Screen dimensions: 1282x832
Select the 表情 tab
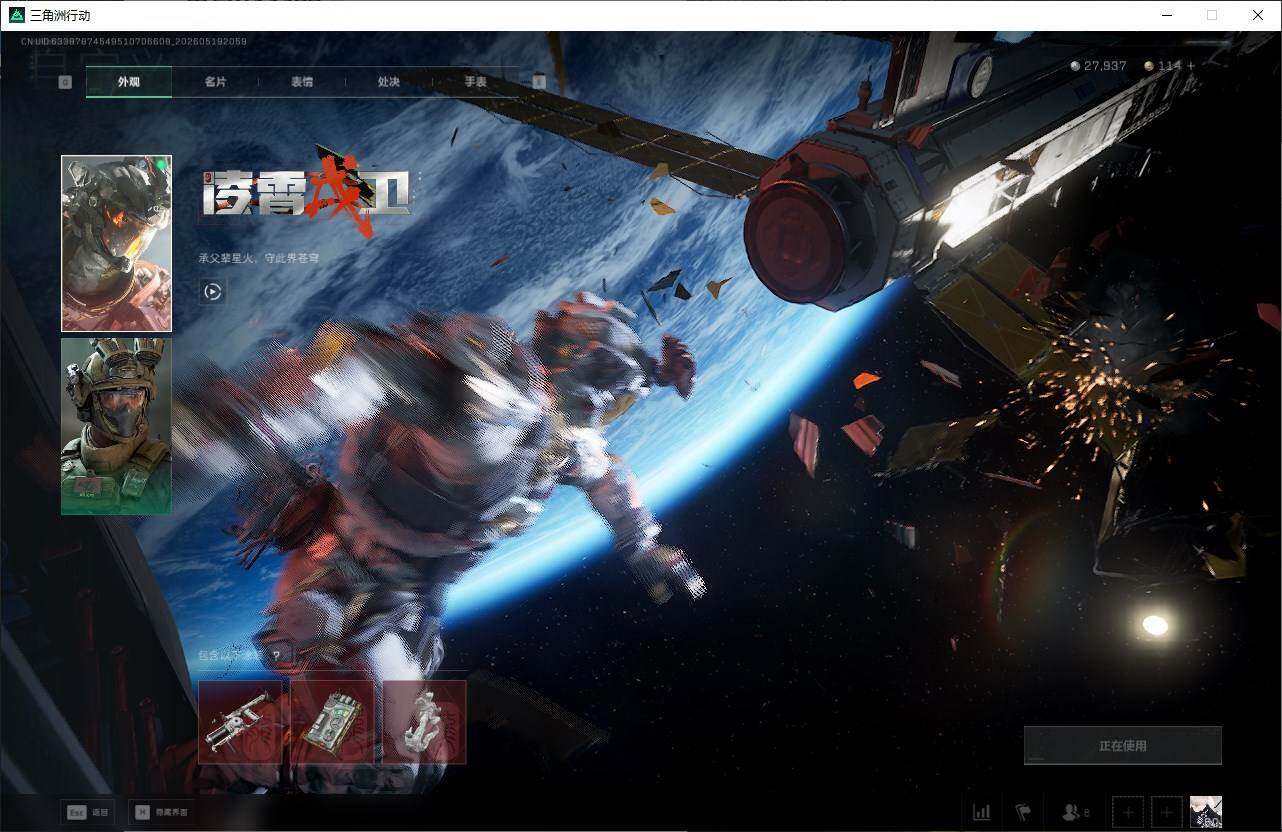click(302, 82)
